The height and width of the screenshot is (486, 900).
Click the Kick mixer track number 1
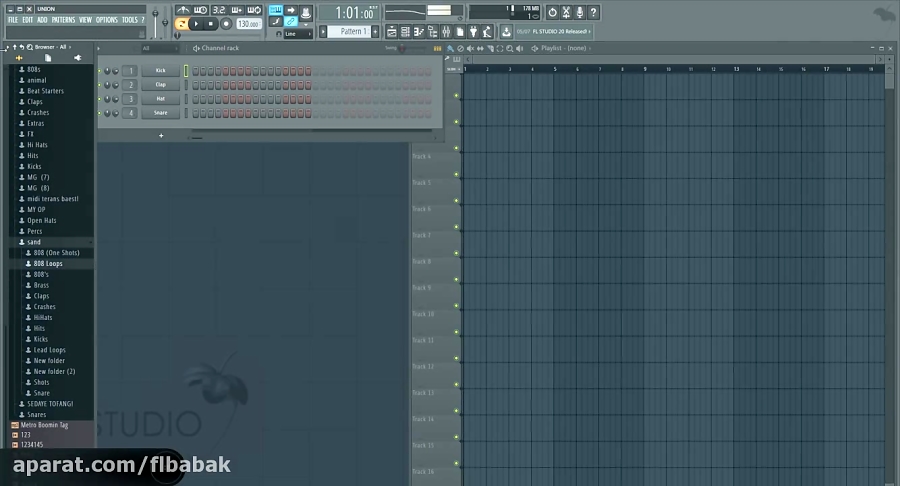tap(130, 71)
